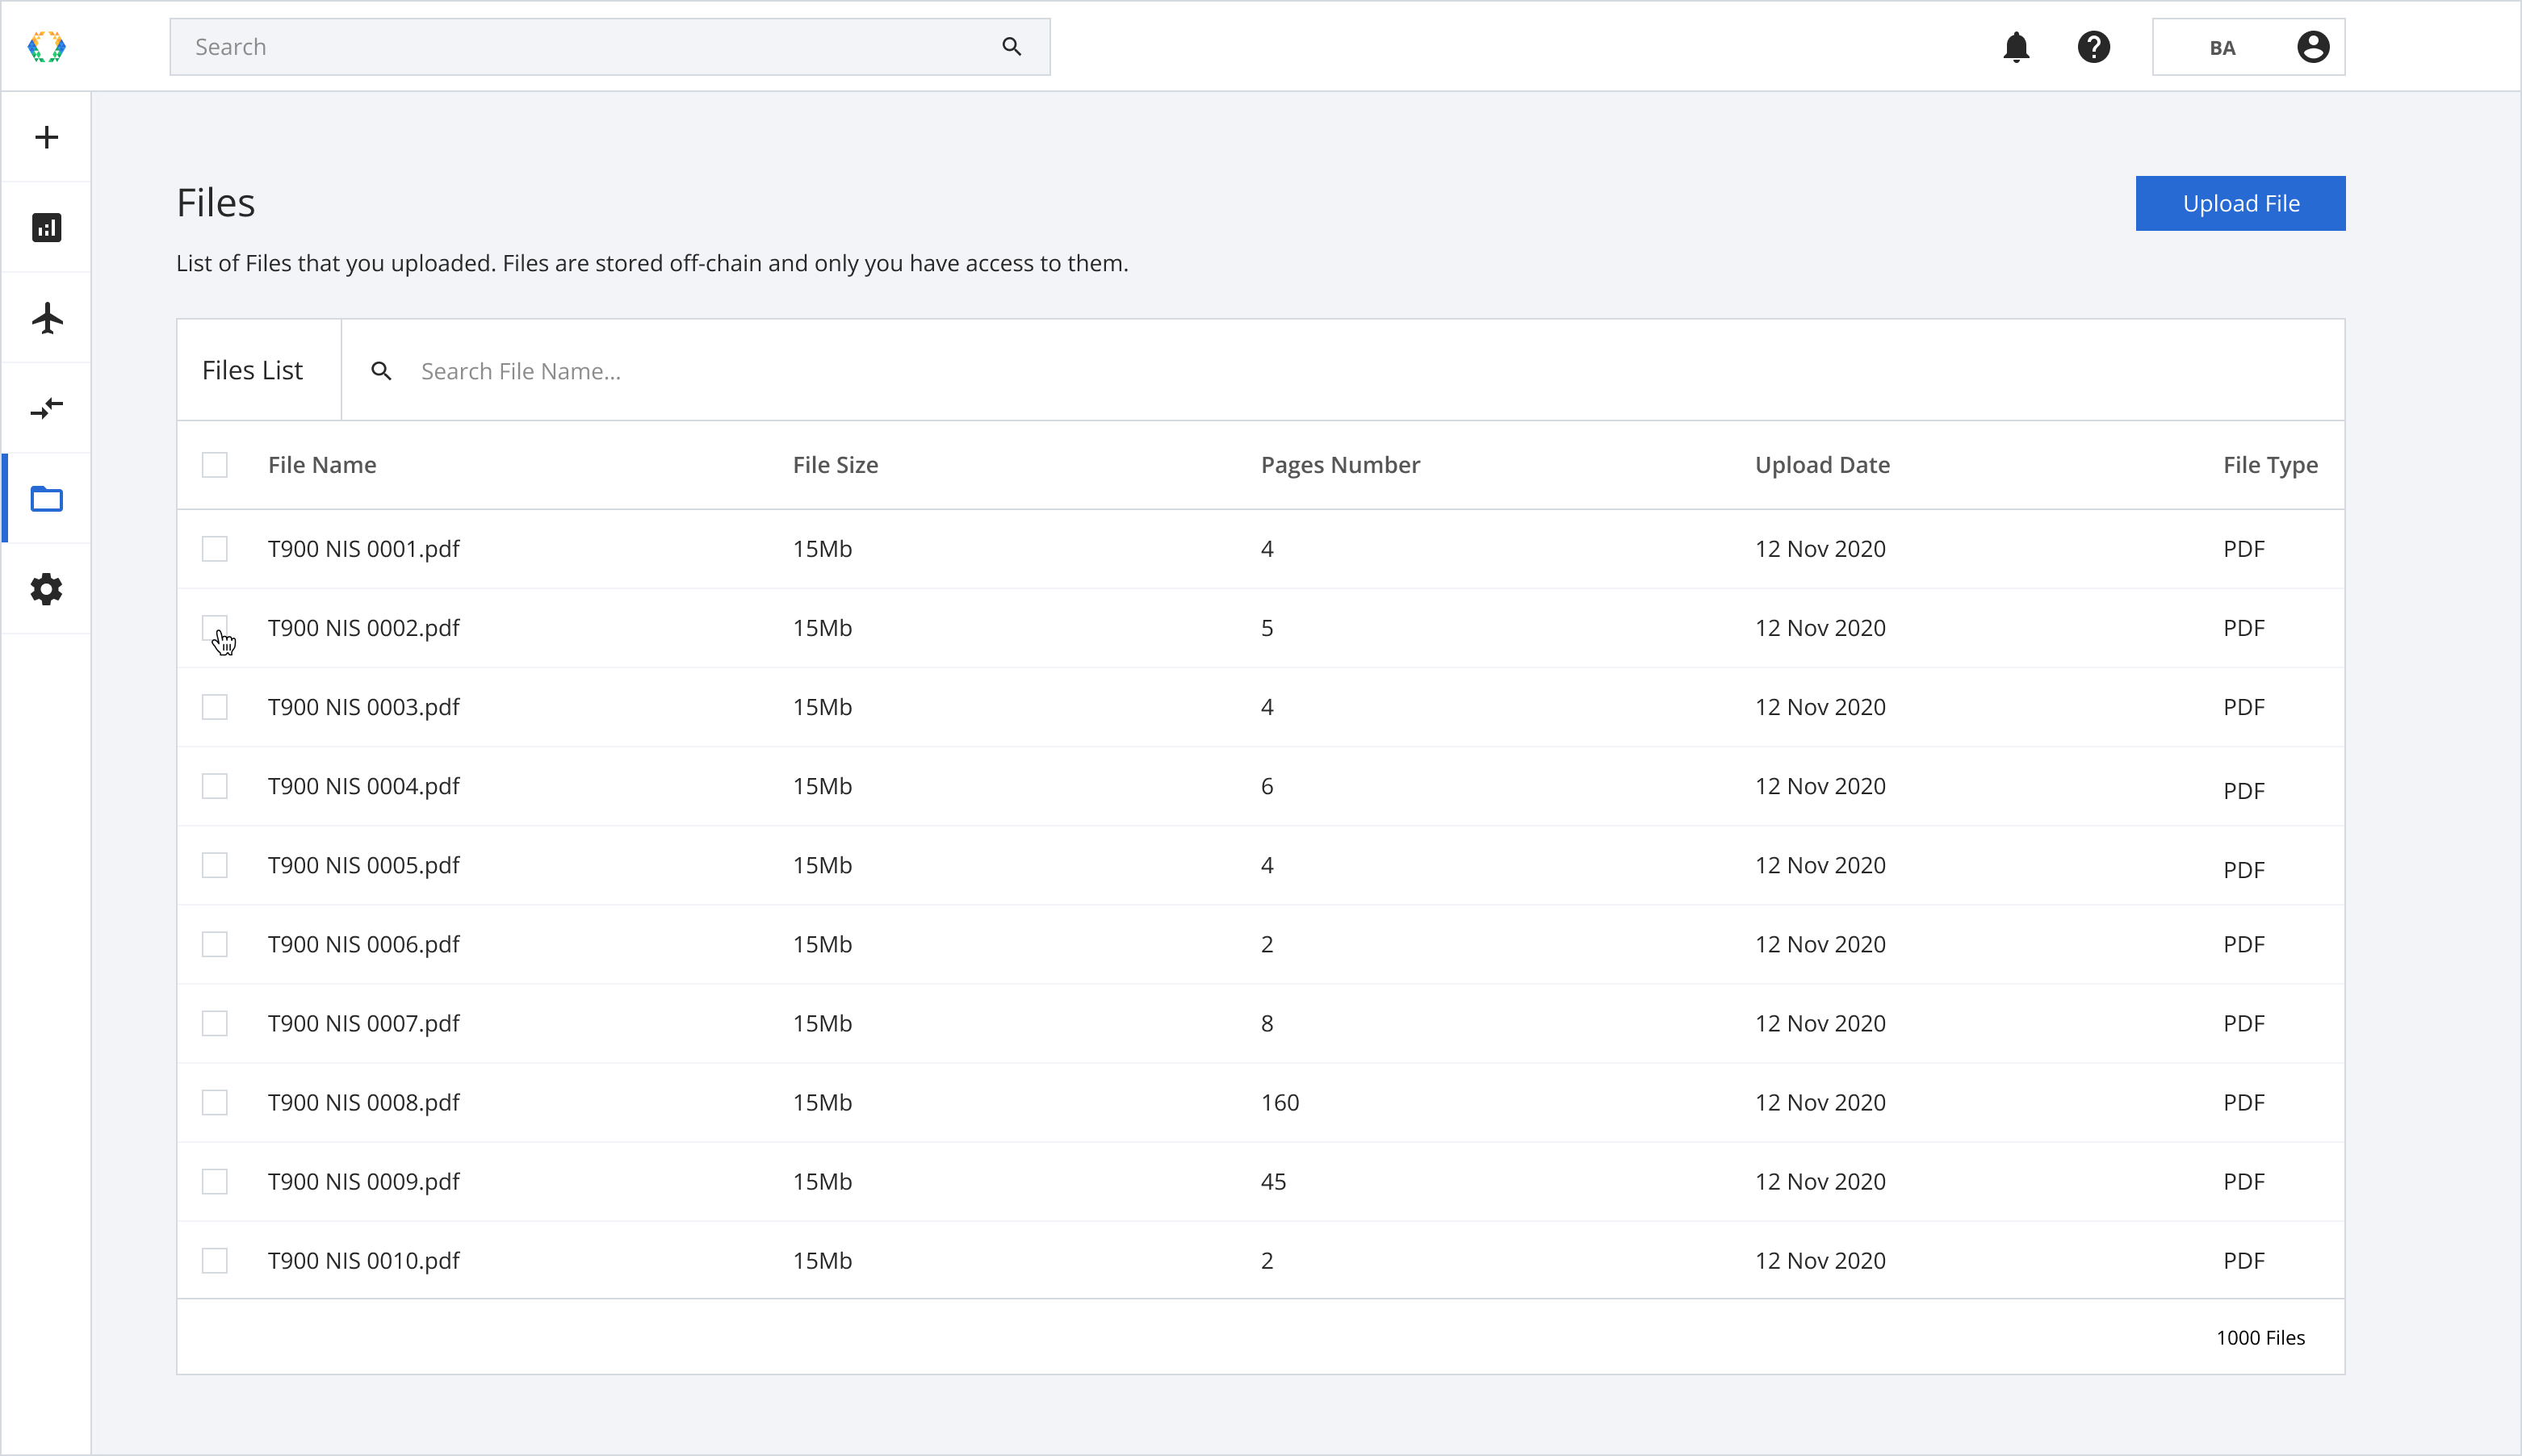Image resolution: width=2522 pixels, height=1456 pixels.
Task: Open file T900 NIS 0005.pdf
Action: pyautogui.click(x=363, y=865)
